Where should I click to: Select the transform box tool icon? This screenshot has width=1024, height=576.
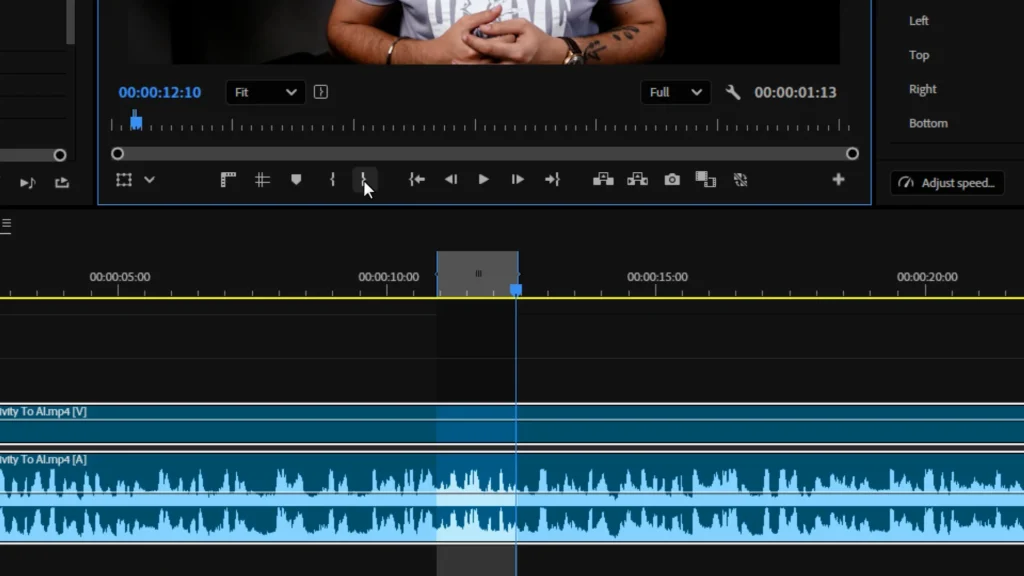124,180
